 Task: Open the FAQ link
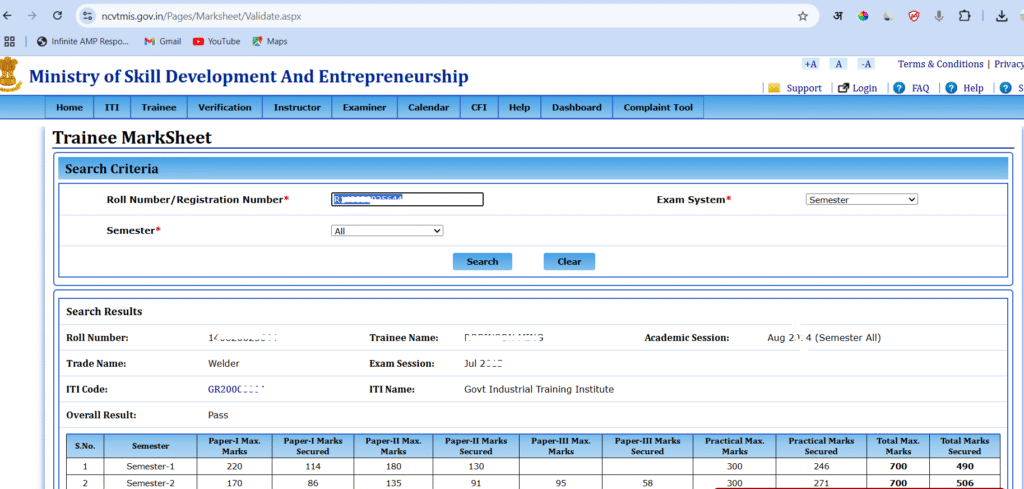pos(920,88)
